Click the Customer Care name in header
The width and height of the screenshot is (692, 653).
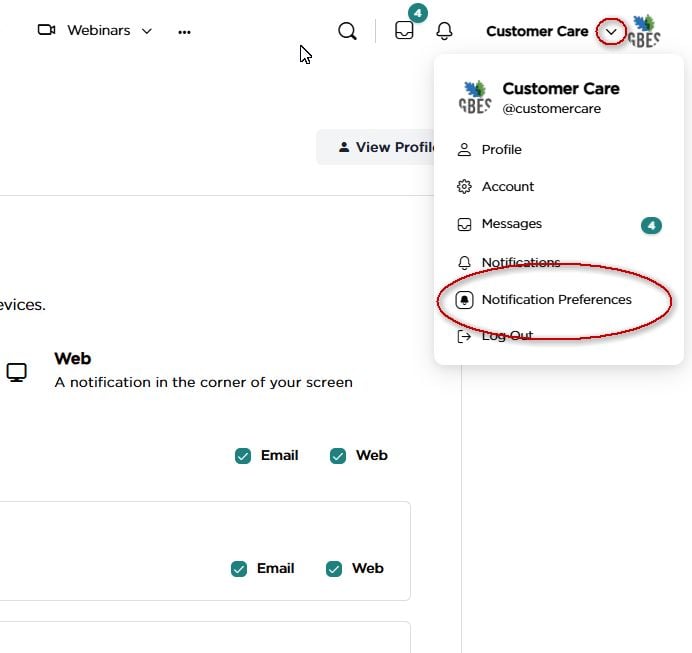537,31
